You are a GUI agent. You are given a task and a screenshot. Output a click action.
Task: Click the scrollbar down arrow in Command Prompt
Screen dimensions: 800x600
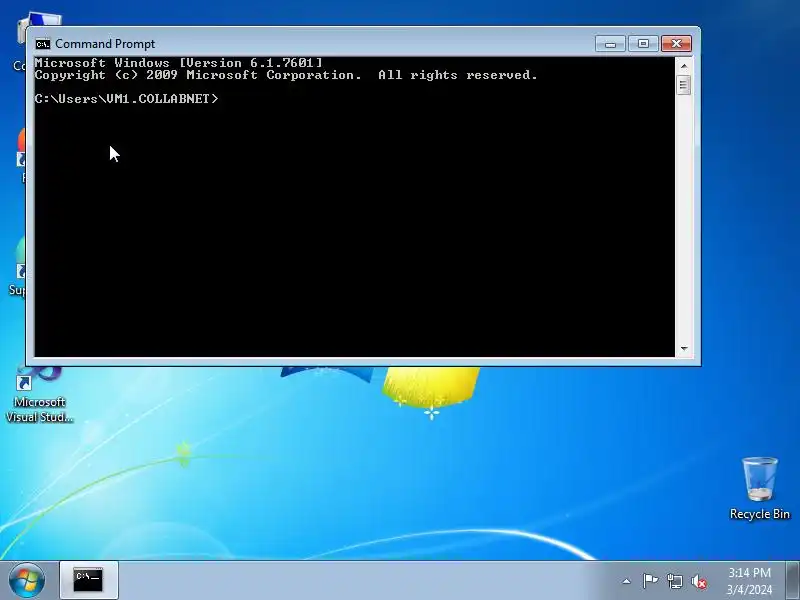[684, 349]
